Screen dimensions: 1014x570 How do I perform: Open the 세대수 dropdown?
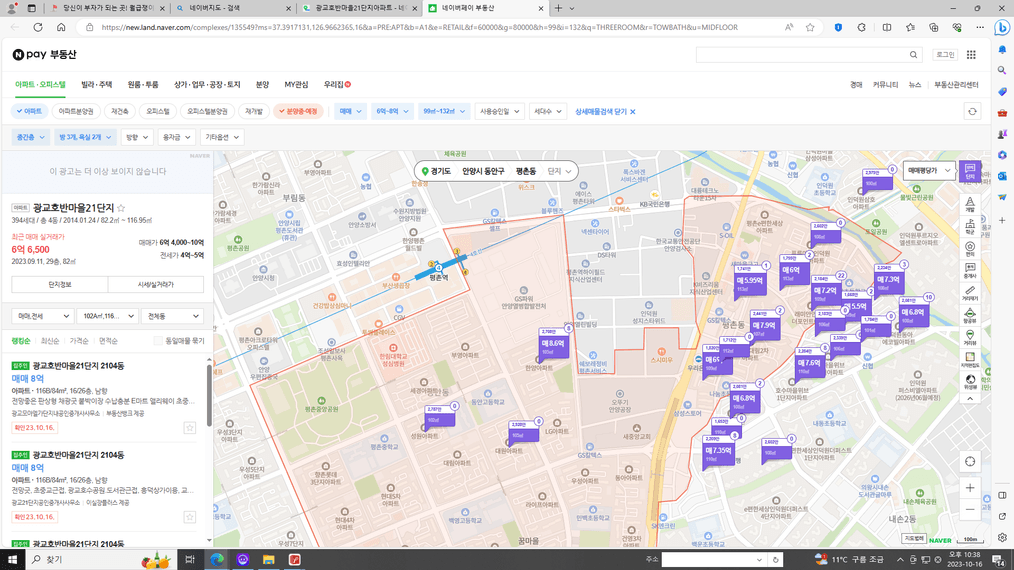pyautogui.click(x=547, y=111)
